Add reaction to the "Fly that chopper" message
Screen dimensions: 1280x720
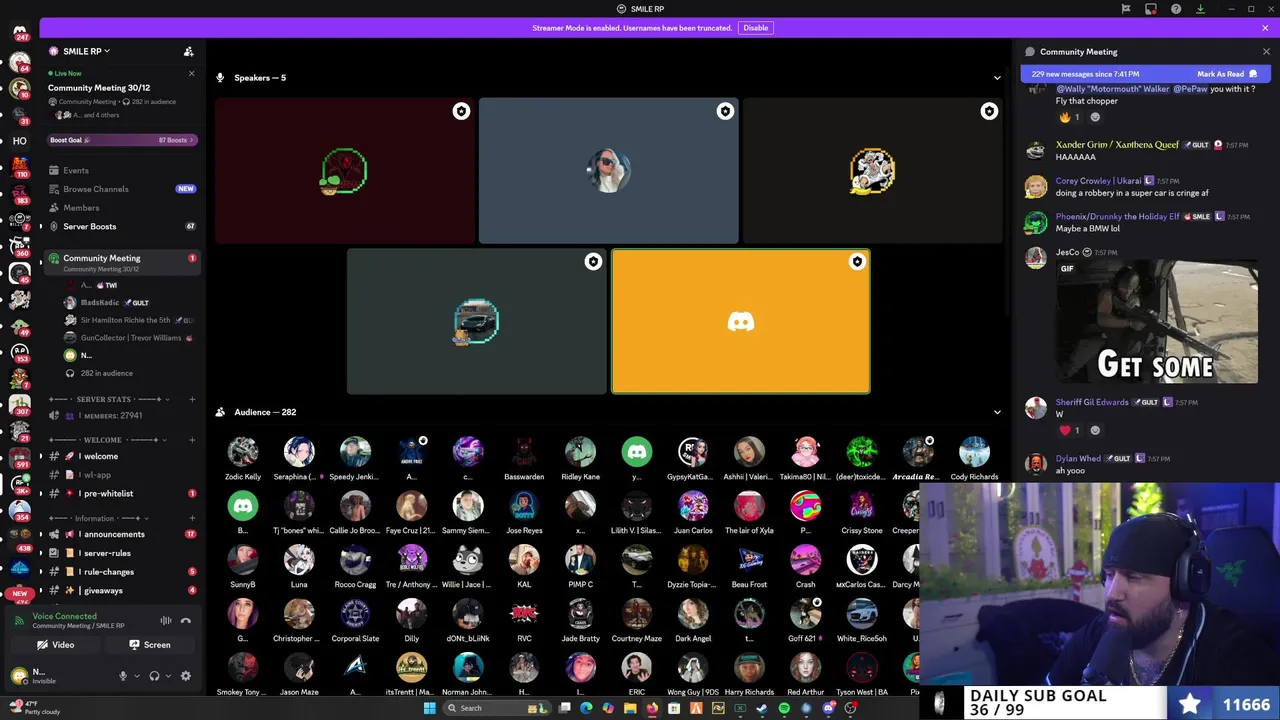pyautogui.click(x=1095, y=117)
